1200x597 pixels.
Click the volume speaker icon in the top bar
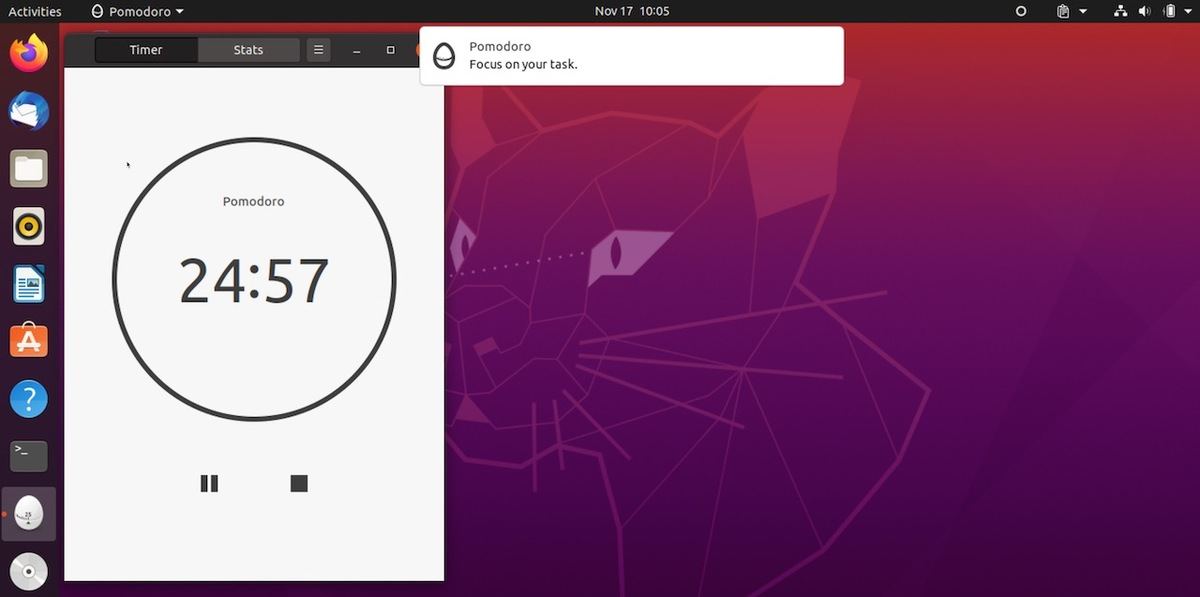(1144, 11)
